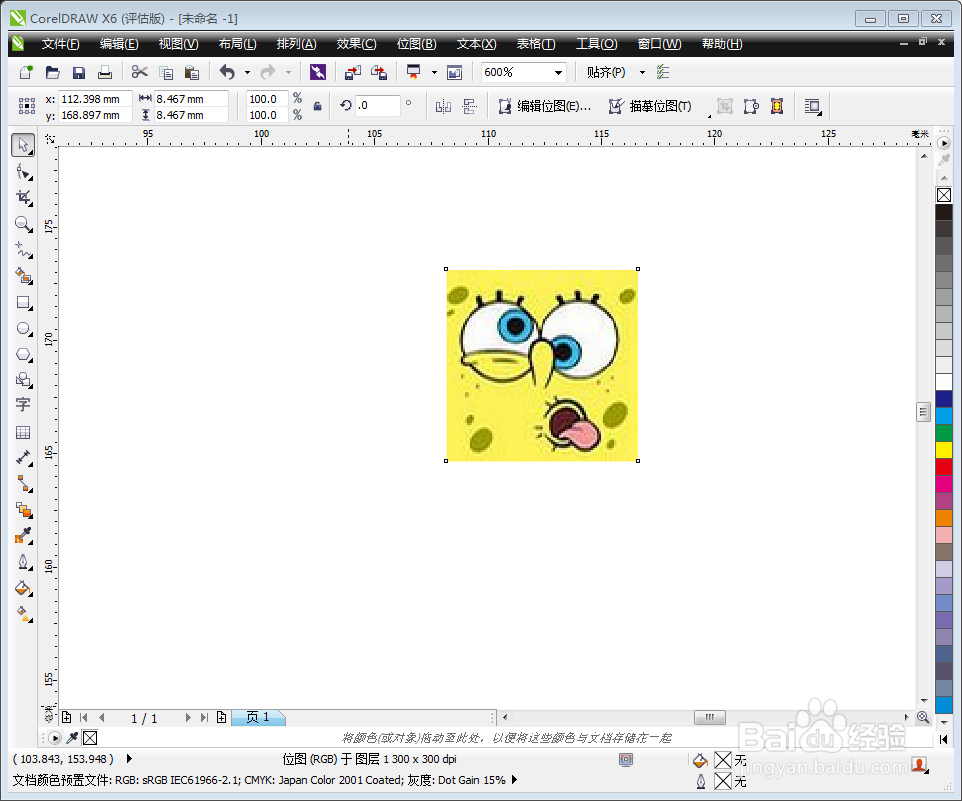This screenshot has height=801, width=962.
Task: Select the Shape tool
Action: tap(24, 171)
